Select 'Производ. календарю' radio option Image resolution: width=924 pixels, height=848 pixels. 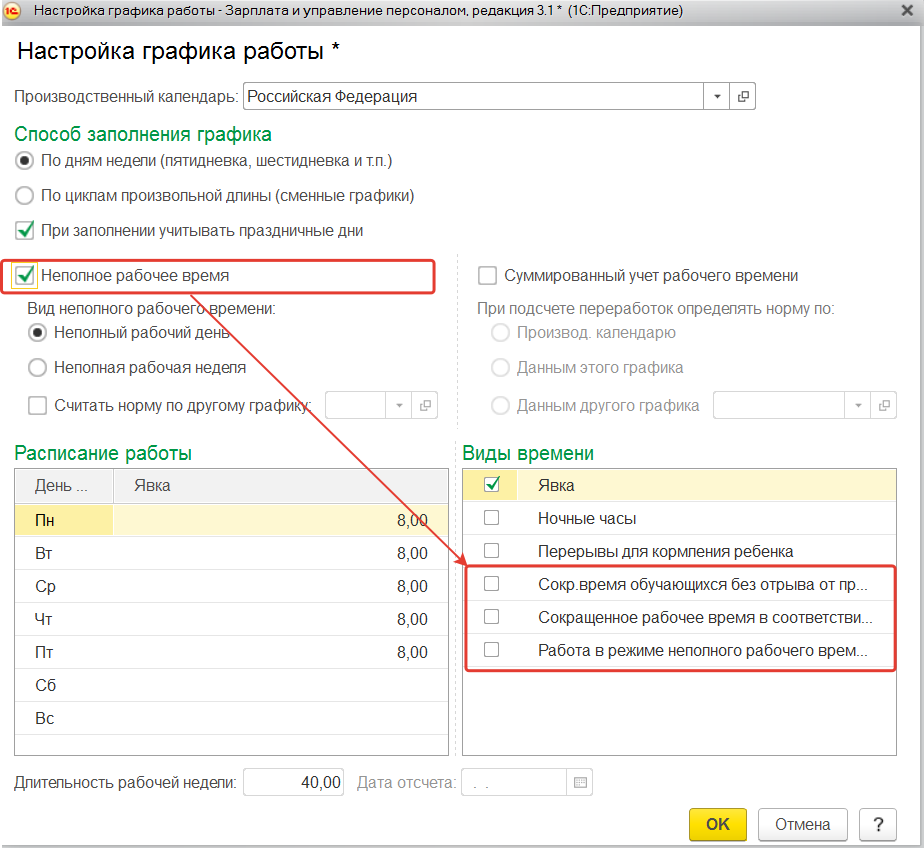[500, 333]
